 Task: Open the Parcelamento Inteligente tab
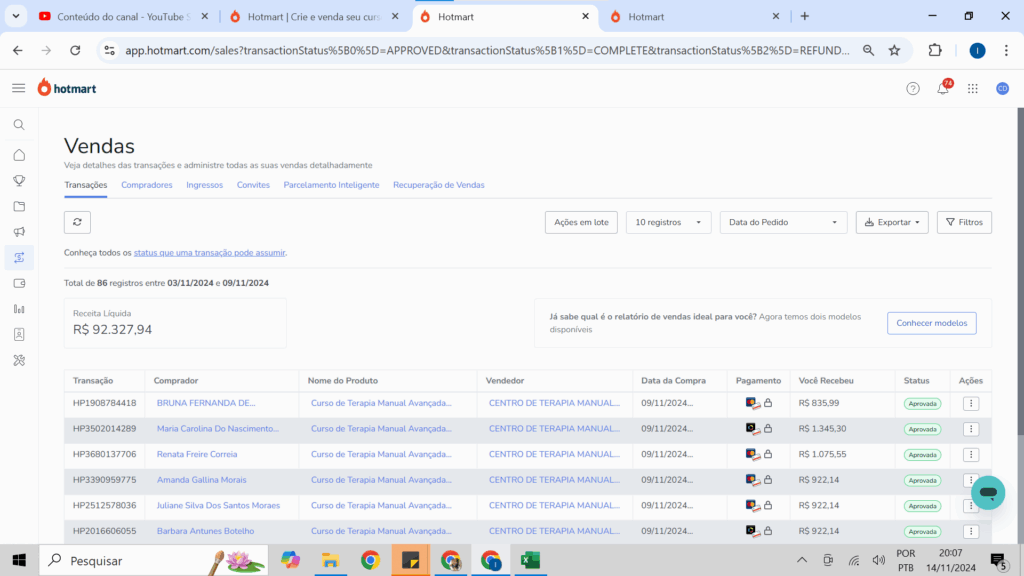tap(331, 185)
